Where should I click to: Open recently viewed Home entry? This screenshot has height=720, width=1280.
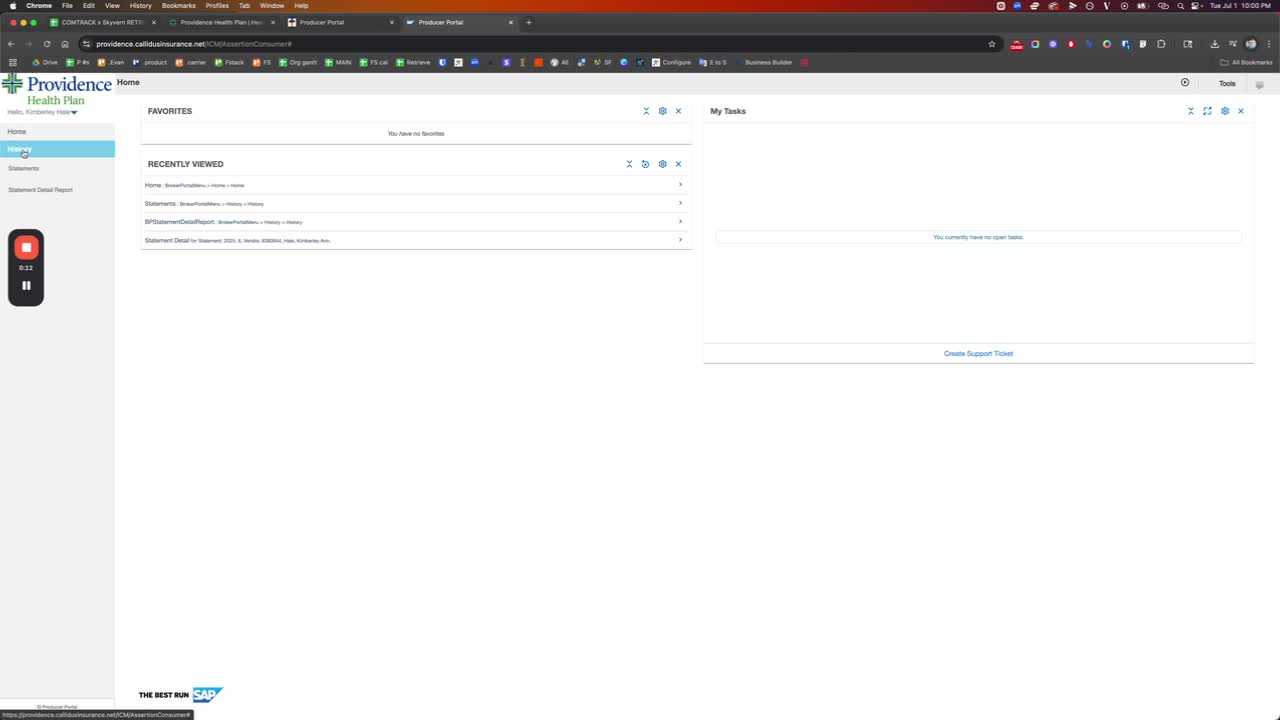[416, 185]
